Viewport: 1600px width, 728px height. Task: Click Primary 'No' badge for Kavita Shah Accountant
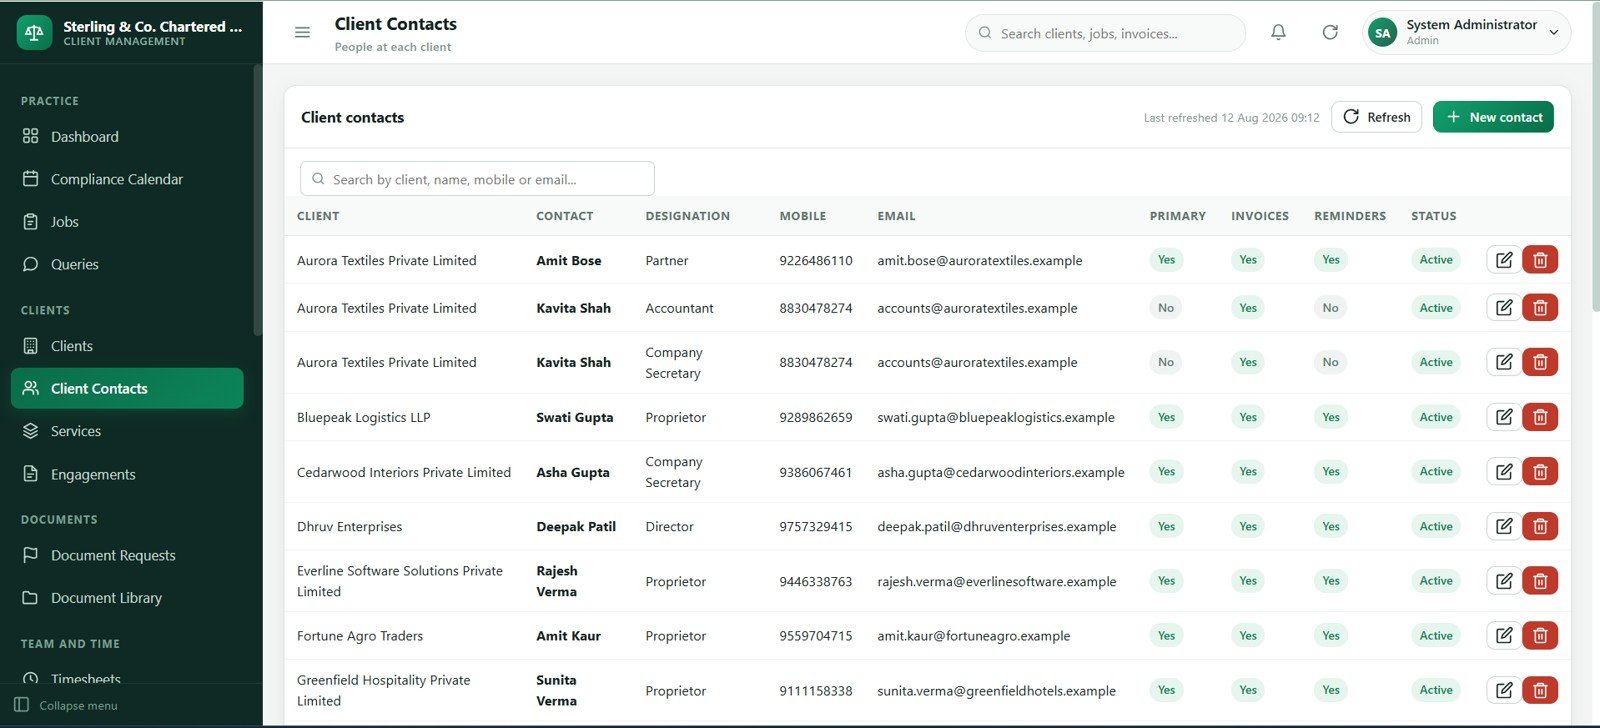click(1166, 308)
